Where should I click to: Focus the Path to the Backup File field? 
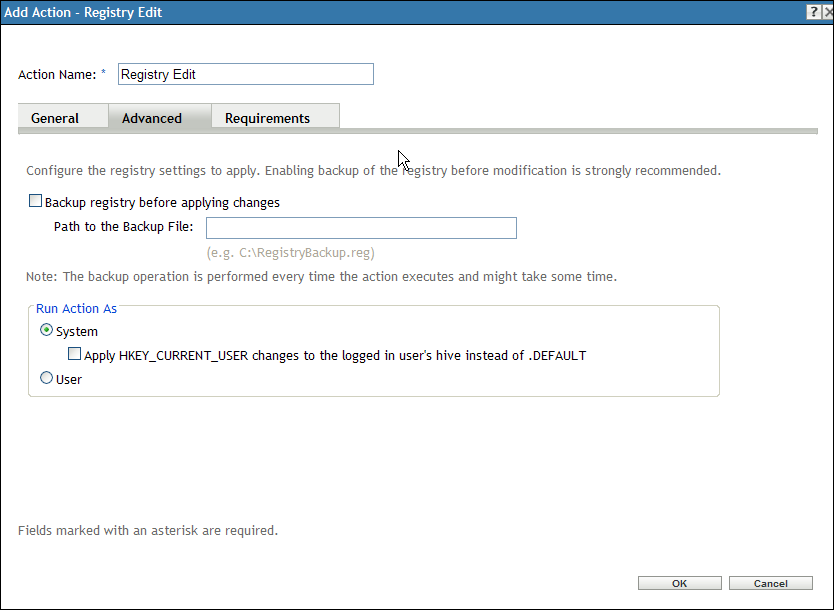click(360, 227)
